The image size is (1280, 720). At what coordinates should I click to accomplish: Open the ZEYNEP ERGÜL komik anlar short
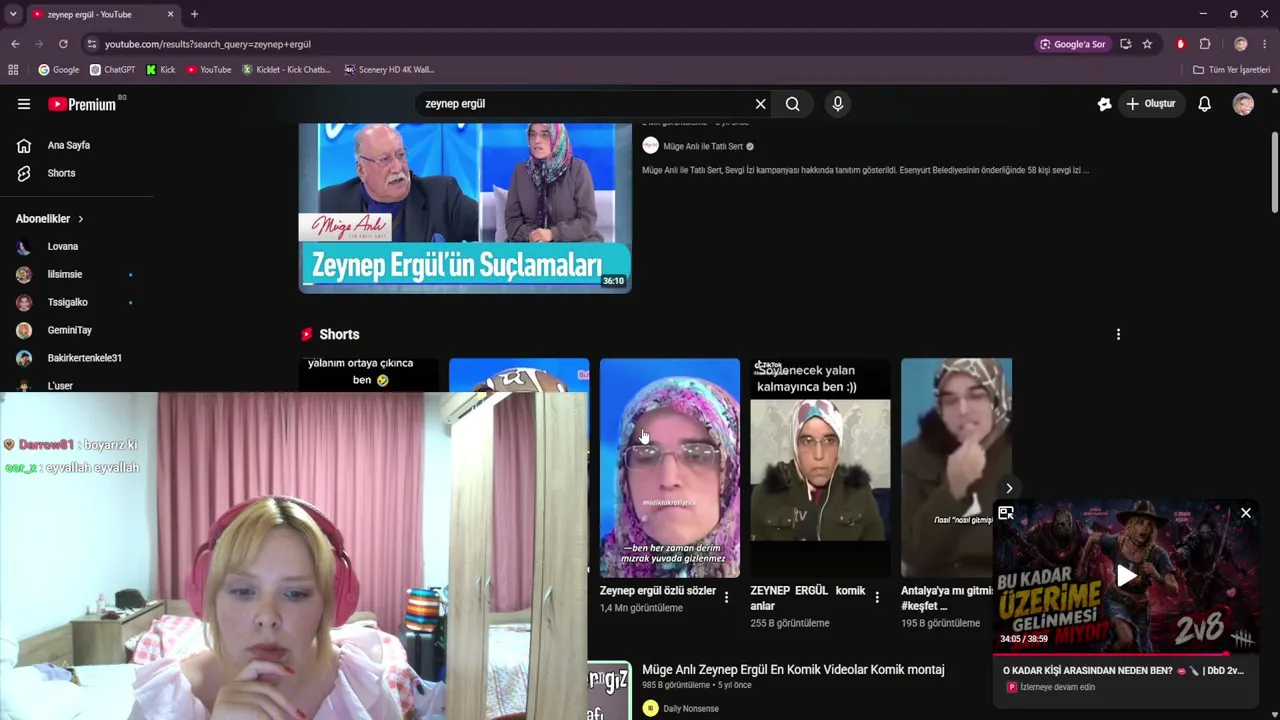[x=820, y=468]
